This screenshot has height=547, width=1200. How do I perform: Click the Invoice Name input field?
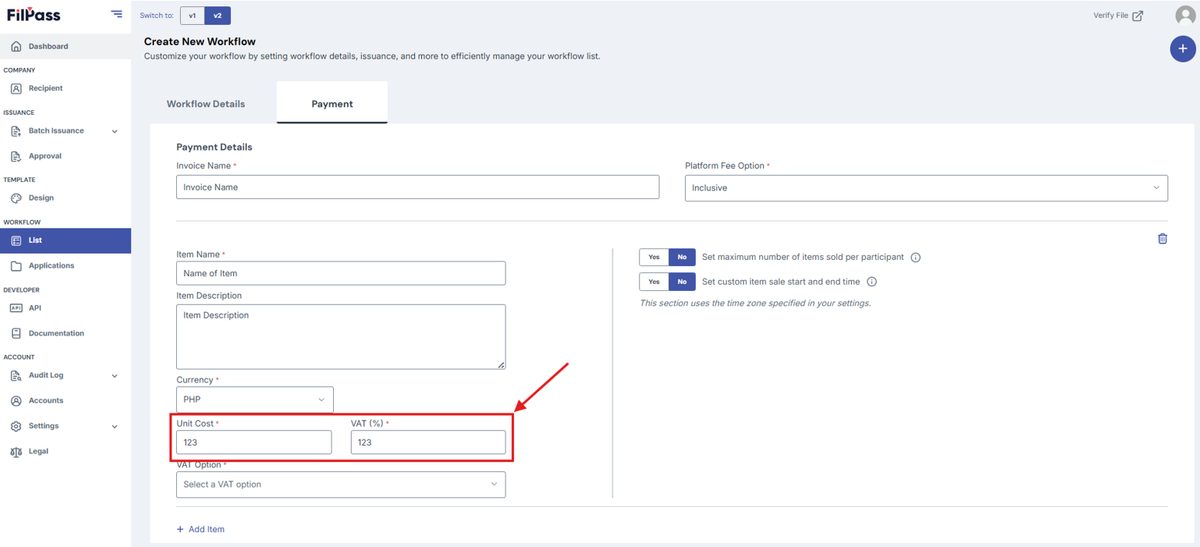point(418,187)
